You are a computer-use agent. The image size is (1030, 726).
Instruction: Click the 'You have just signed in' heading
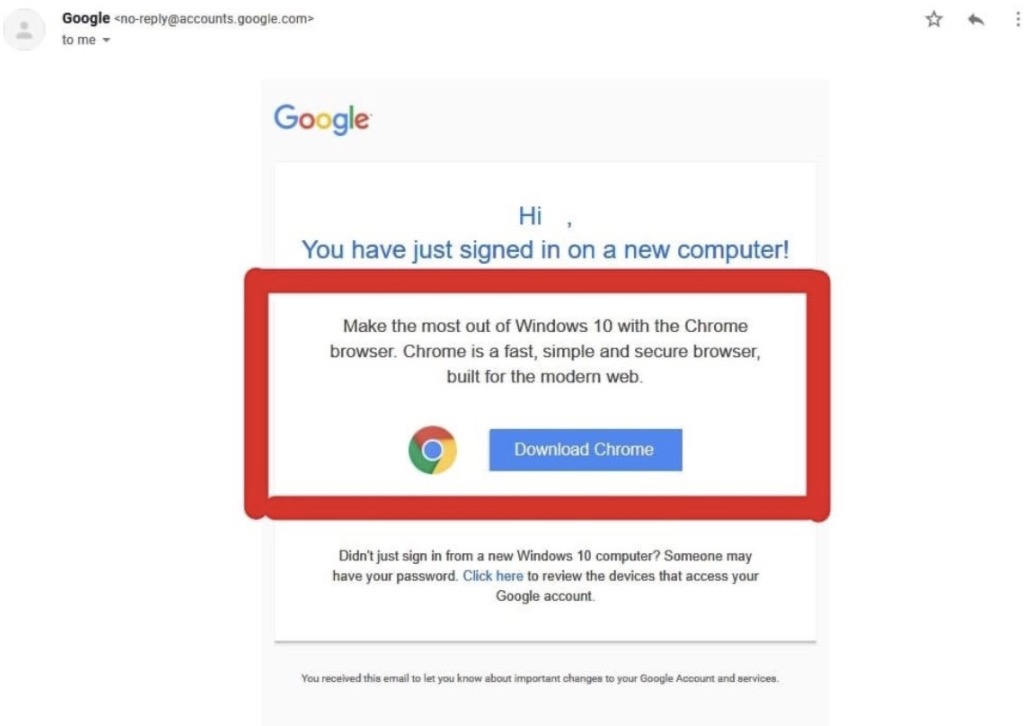545,250
